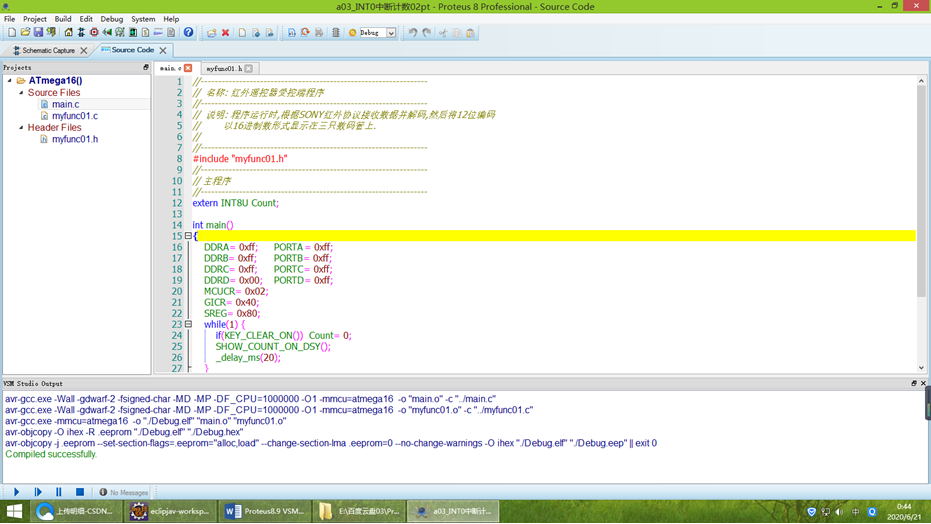
Task: Open the Source Code toolbar icon
Action: (158, 33)
